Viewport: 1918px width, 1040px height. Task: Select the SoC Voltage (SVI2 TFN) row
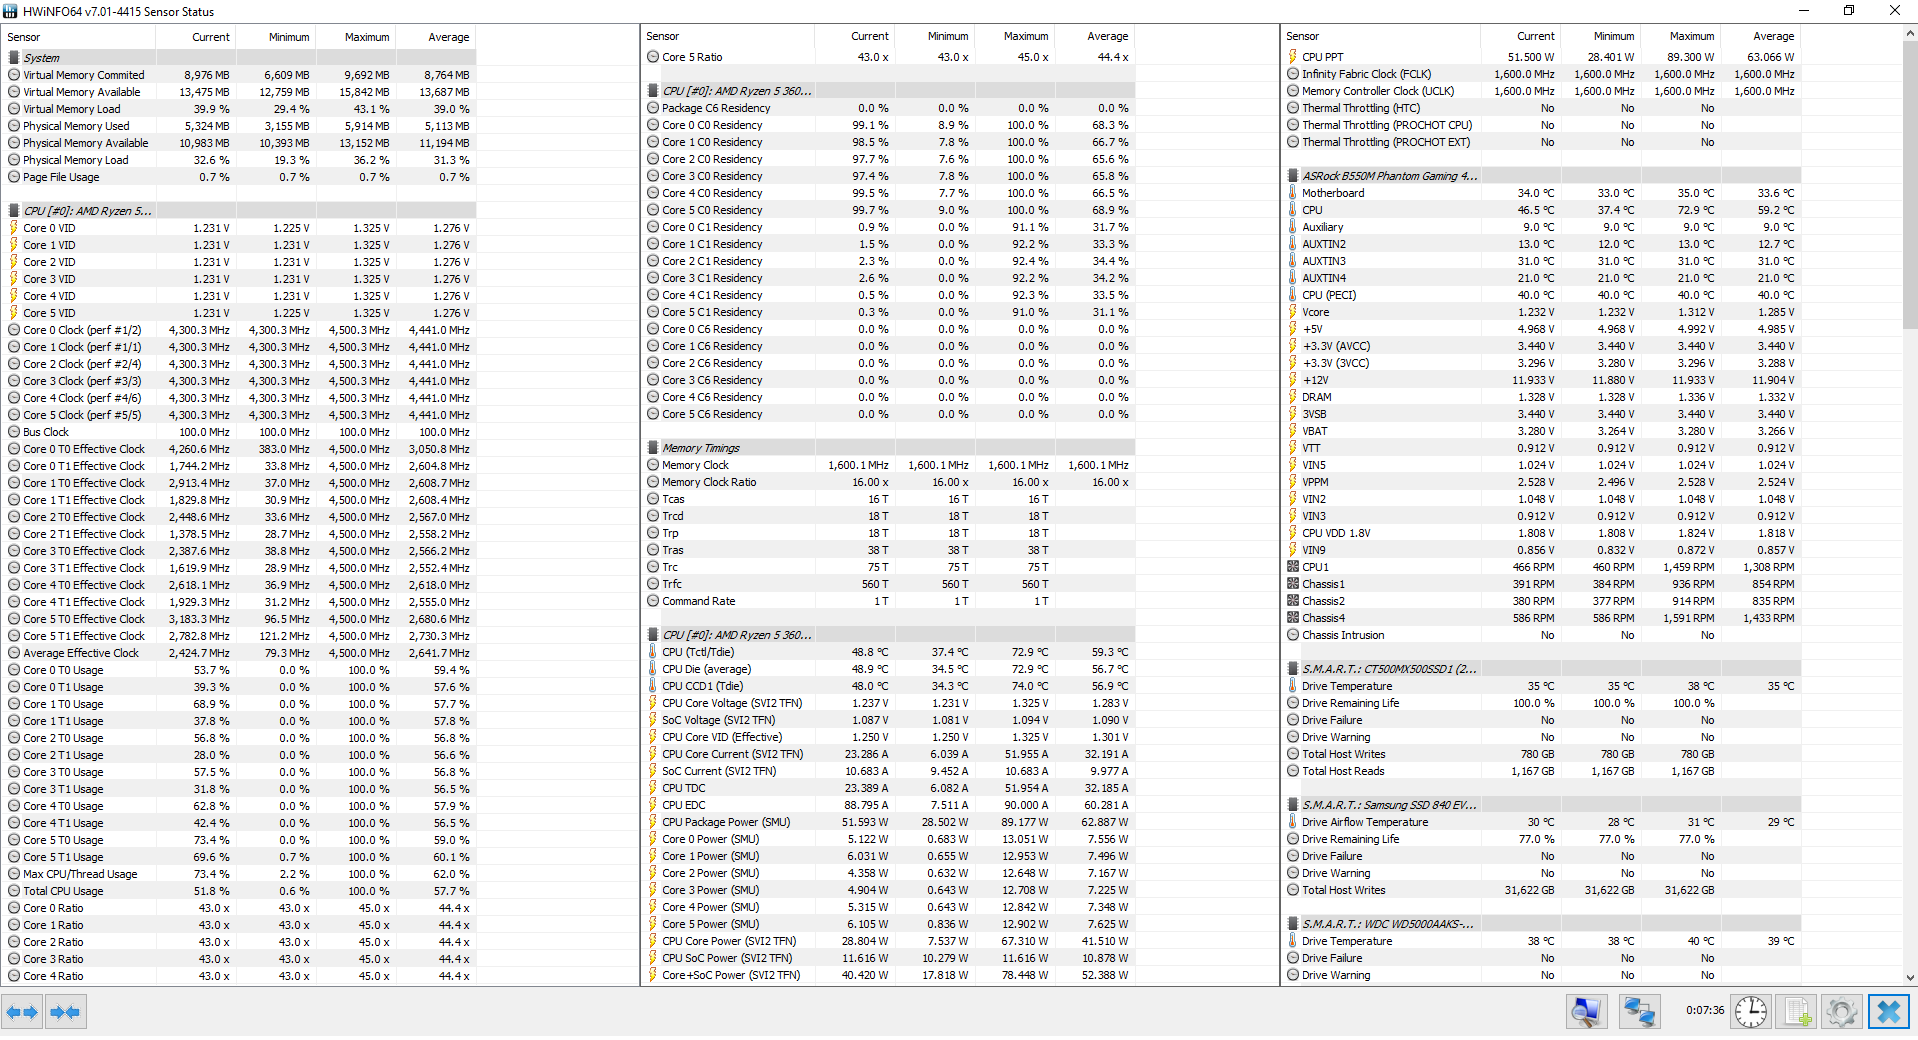tap(889, 720)
